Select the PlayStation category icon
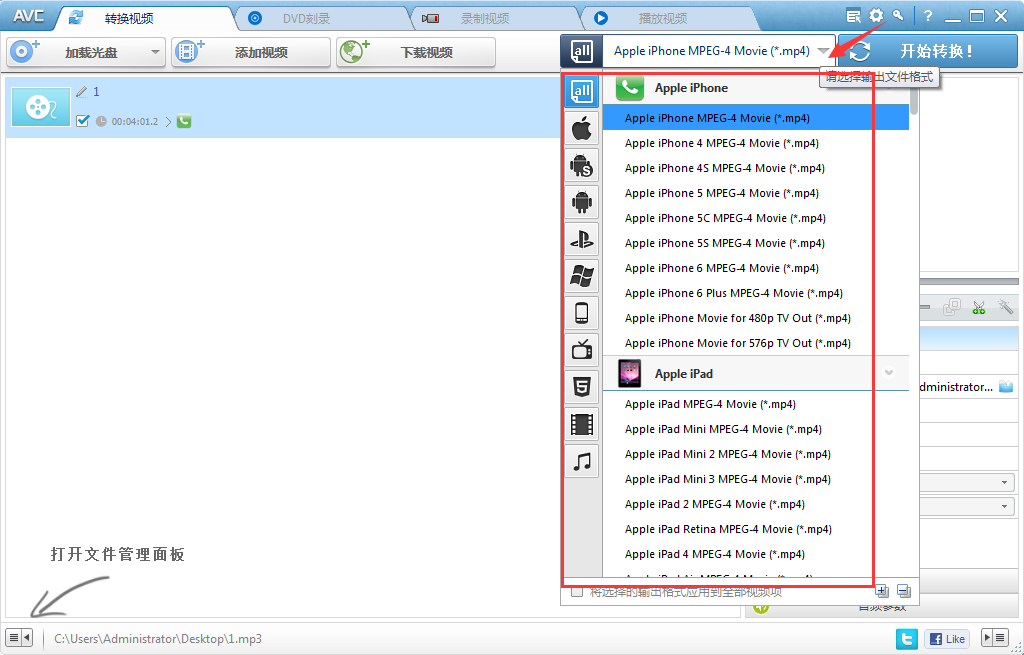Viewport: 1024px width, 655px height. click(581, 240)
